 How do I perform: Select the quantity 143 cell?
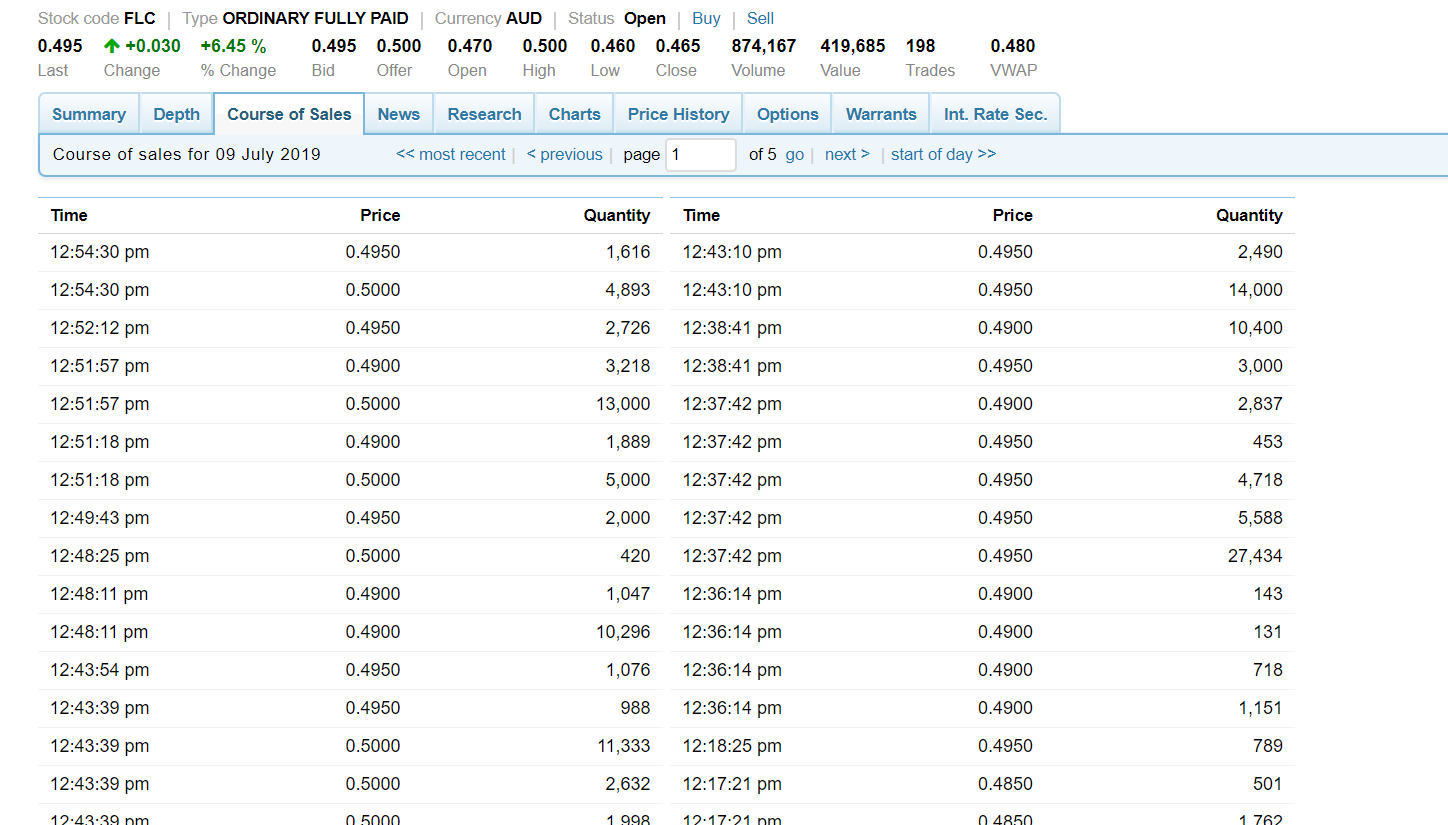(1268, 594)
